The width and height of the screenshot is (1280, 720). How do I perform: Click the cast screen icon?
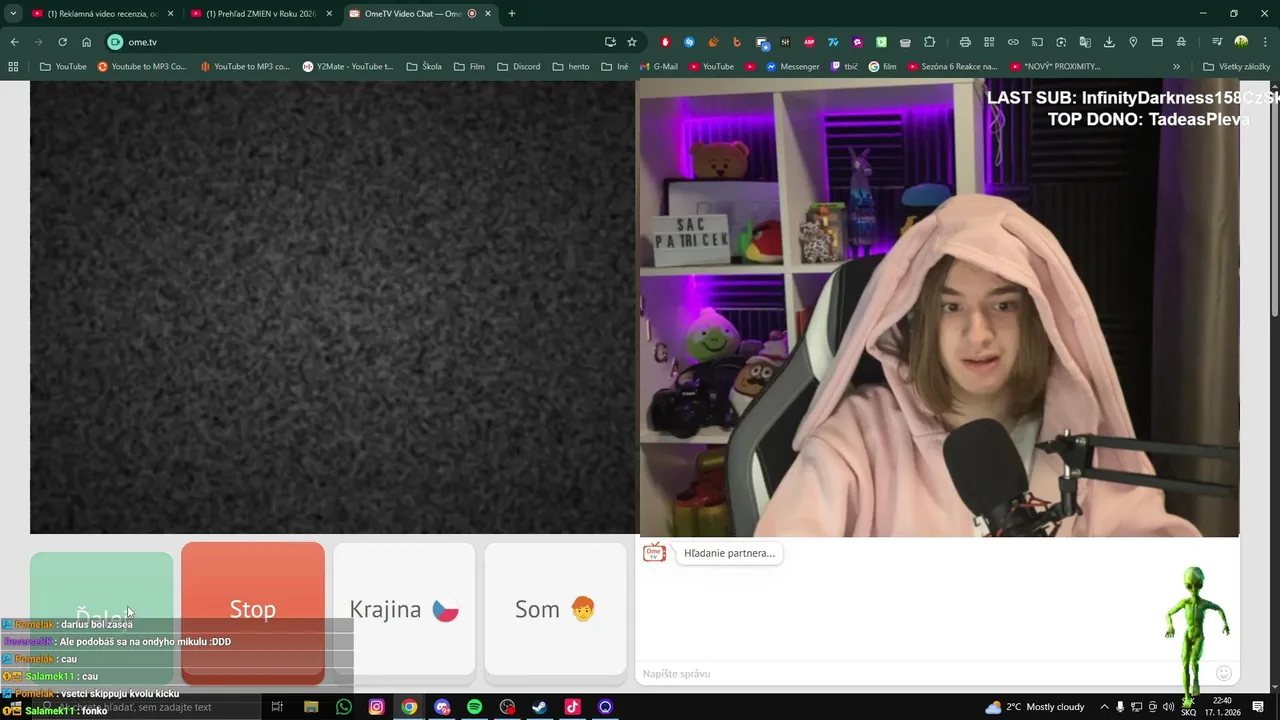1037,42
